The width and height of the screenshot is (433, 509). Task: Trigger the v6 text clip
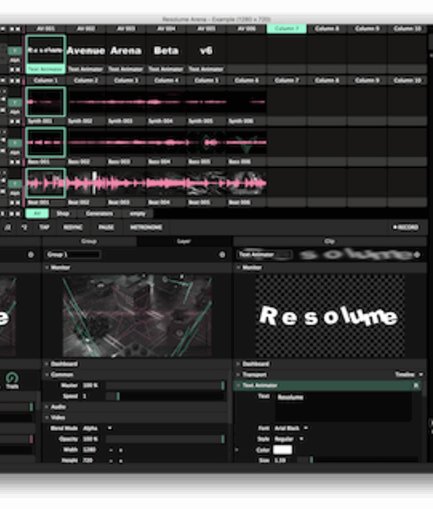point(206,51)
